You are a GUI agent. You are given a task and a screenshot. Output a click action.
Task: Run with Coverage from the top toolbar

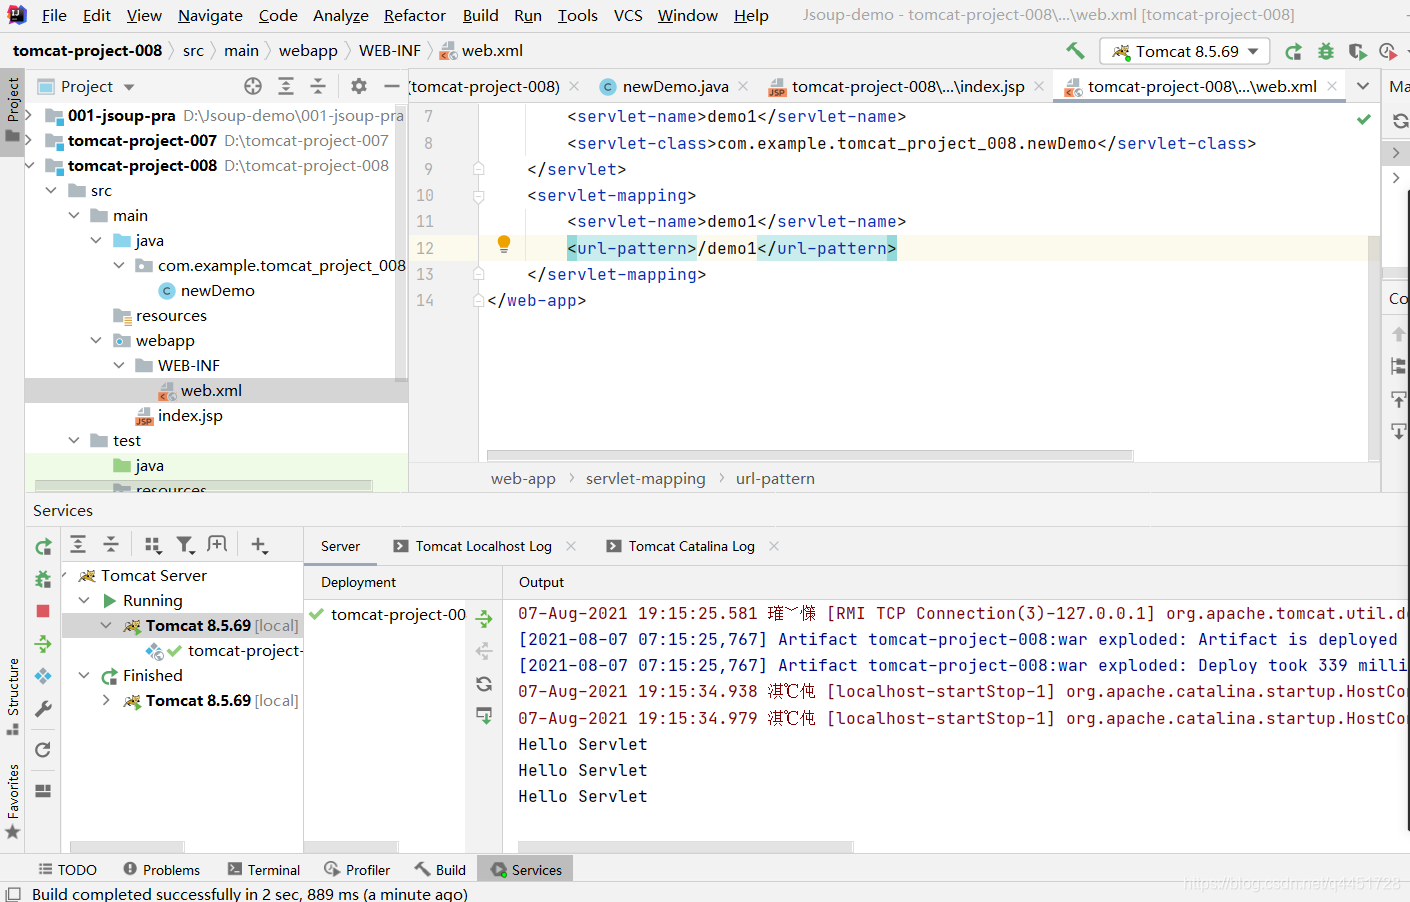tap(1357, 51)
